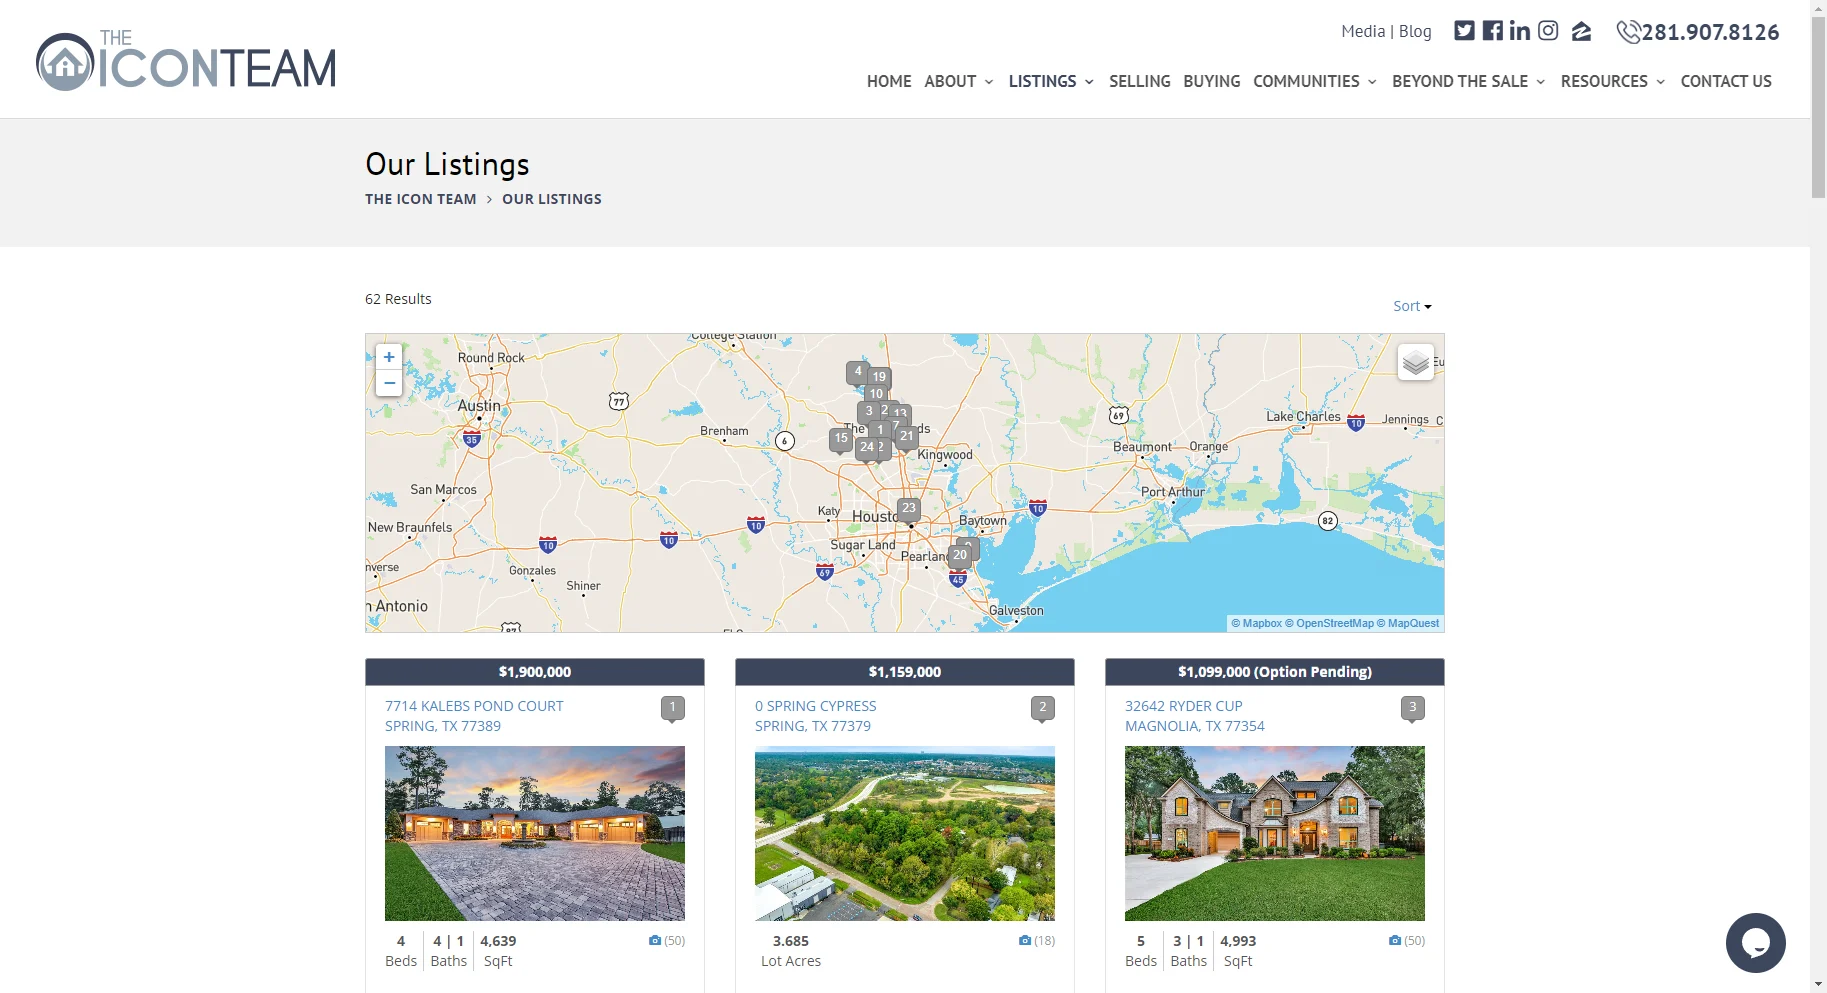Open photo count for Ryder Cup listing

tap(1407, 941)
